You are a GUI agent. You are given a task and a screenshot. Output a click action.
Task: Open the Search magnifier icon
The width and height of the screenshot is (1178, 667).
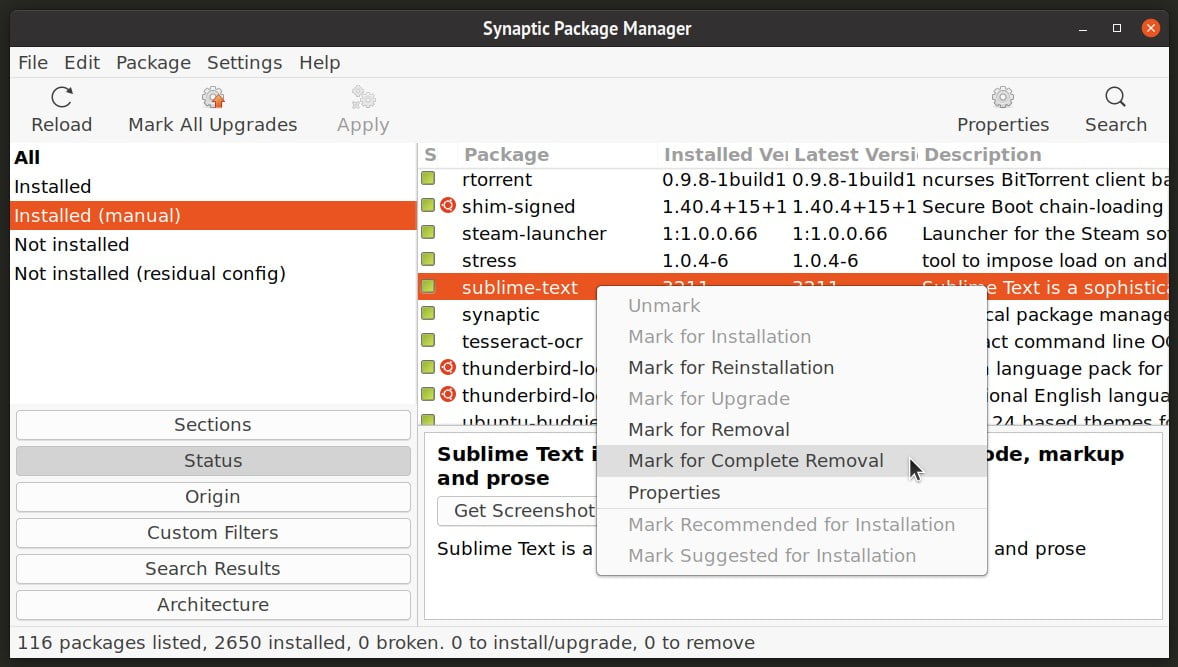point(1116,97)
